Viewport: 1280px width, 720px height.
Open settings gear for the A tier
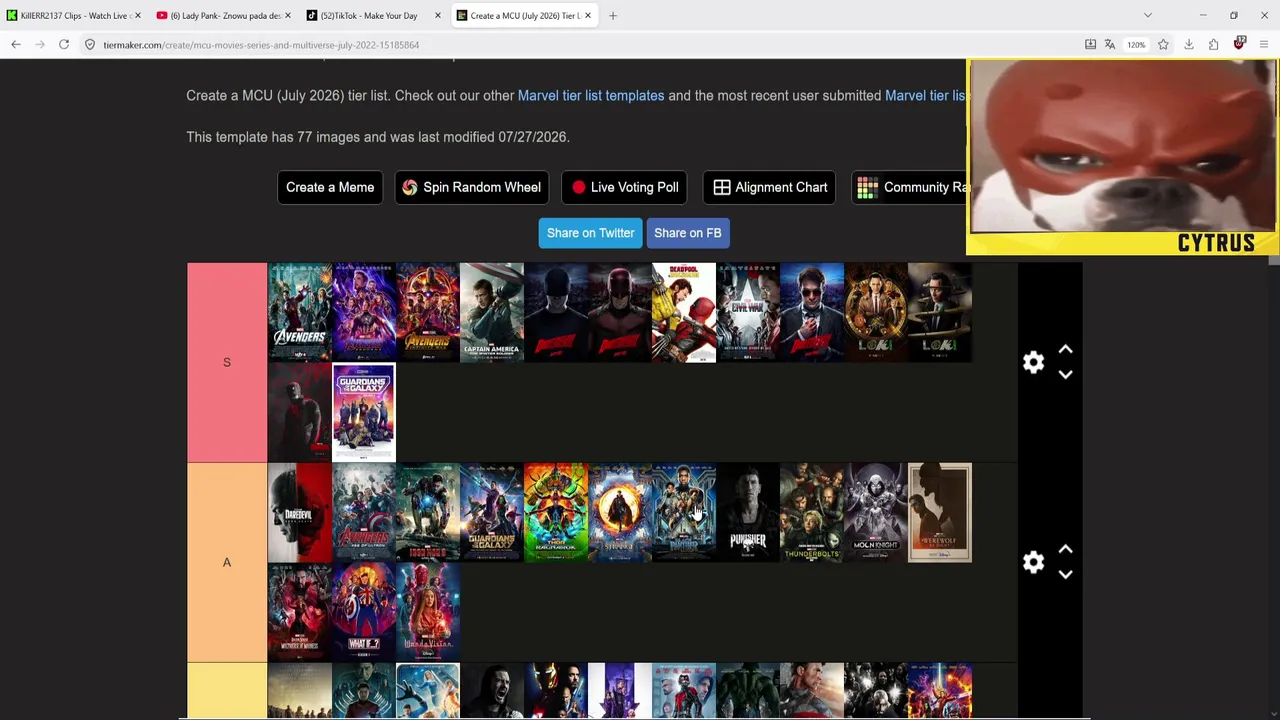1033,562
